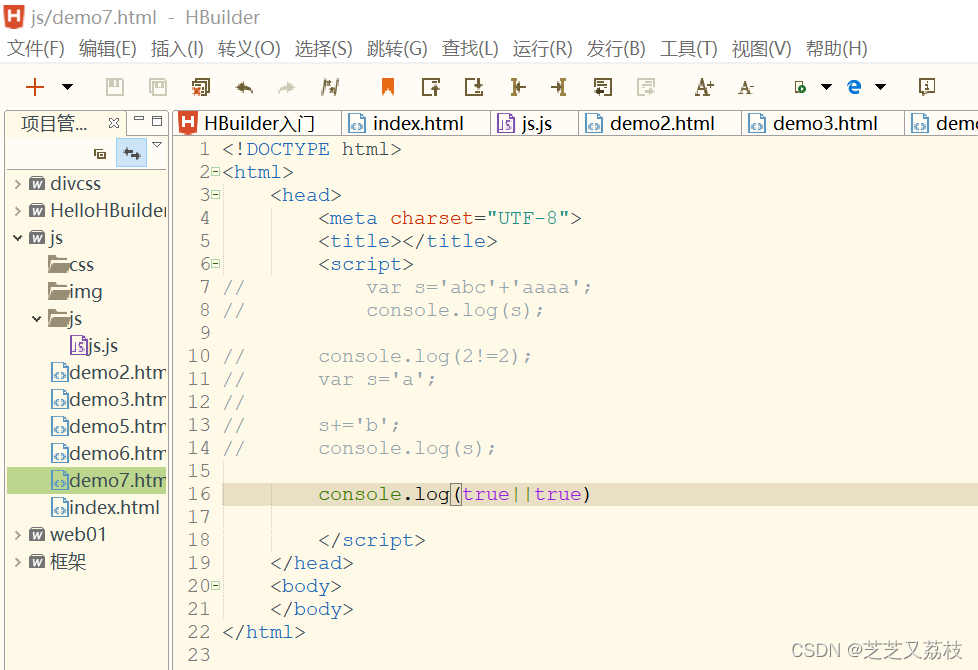The height and width of the screenshot is (670, 978).
Task: Click the toolbar icon right of bookmark
Action: click(431, 87)
